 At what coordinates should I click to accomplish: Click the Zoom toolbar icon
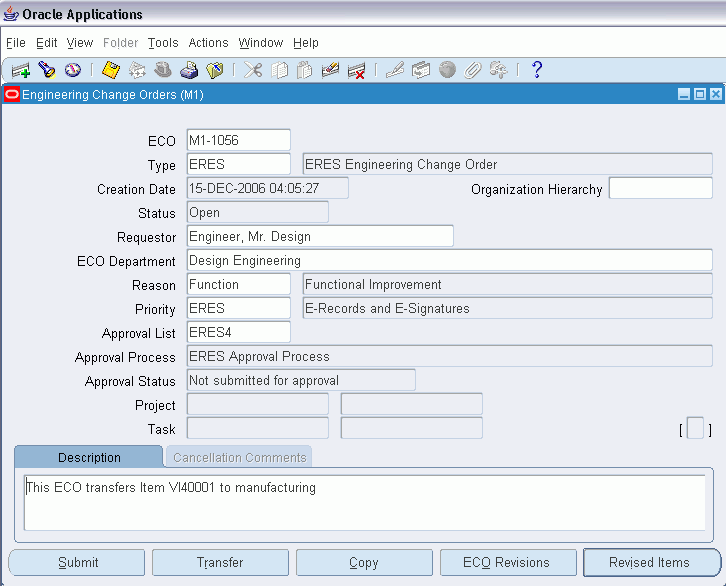(x=421, y=70)
